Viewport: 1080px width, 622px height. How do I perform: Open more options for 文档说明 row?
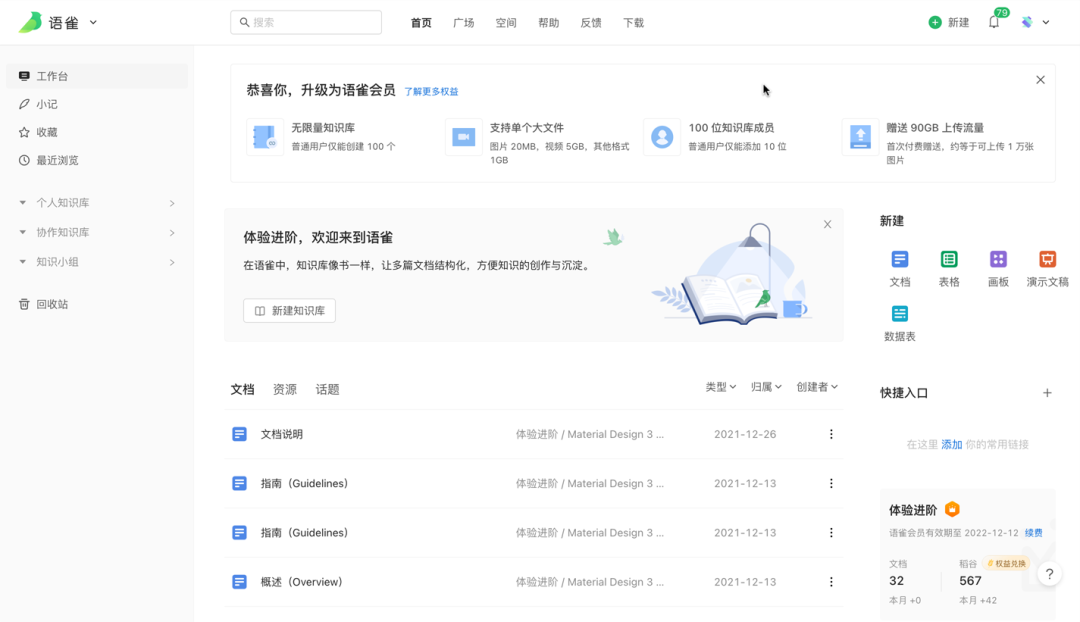831,434
